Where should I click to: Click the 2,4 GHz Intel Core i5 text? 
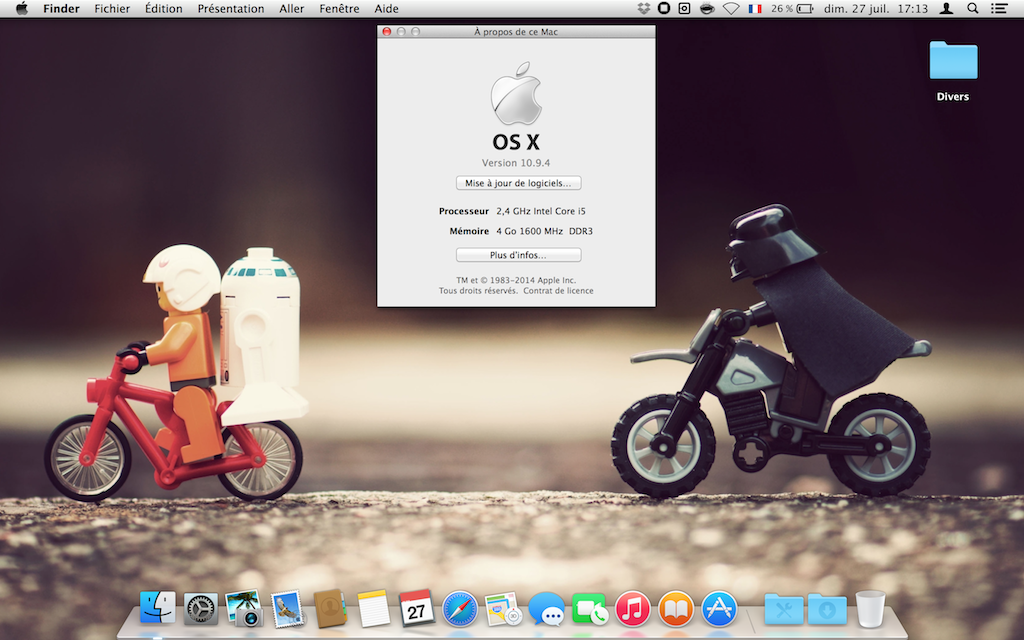pos(541,211)
